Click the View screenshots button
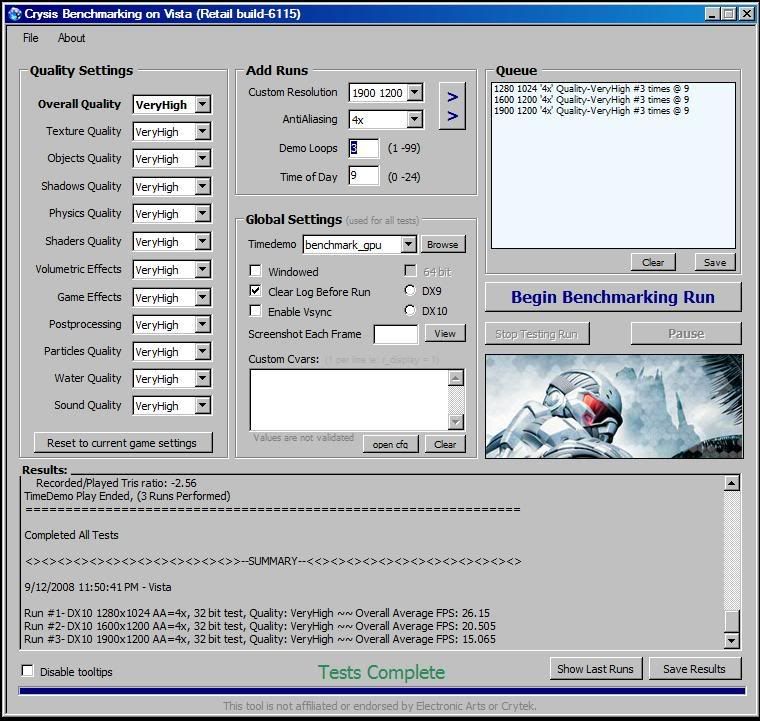The image size is (760, 721). pos(445,333)
